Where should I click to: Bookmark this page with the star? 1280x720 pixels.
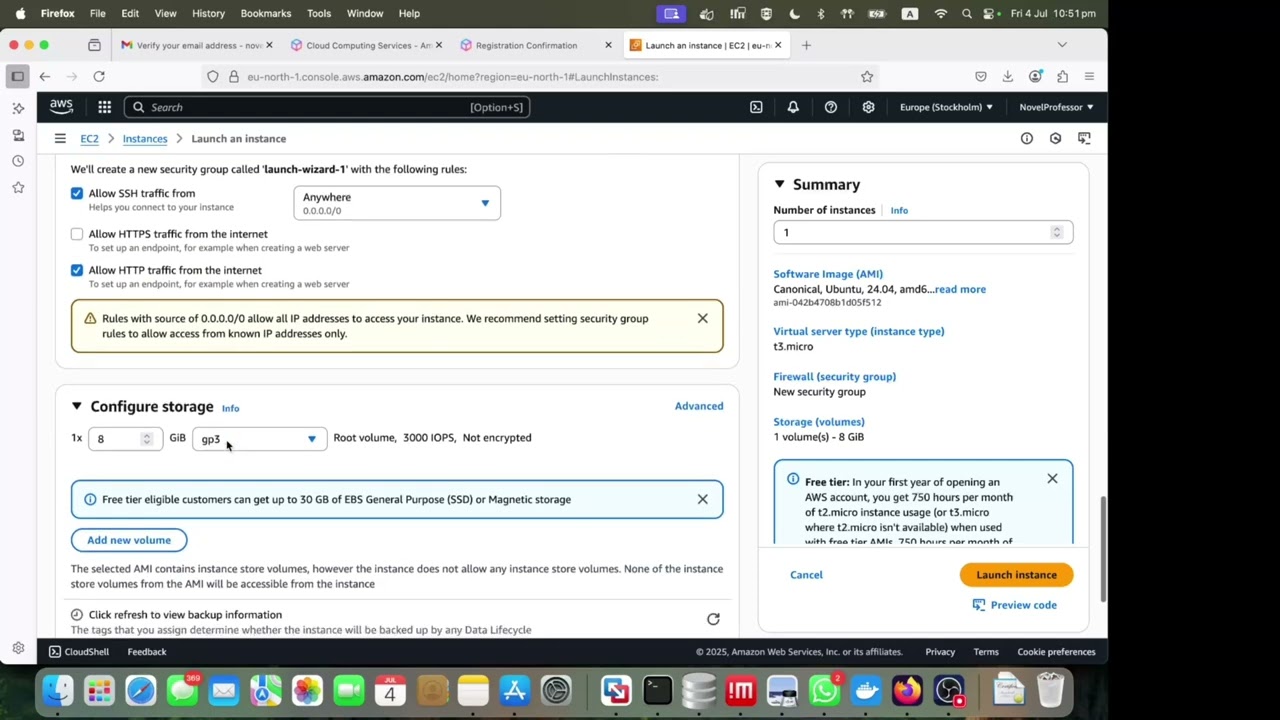pyautogui.click(x=867, y=76)
